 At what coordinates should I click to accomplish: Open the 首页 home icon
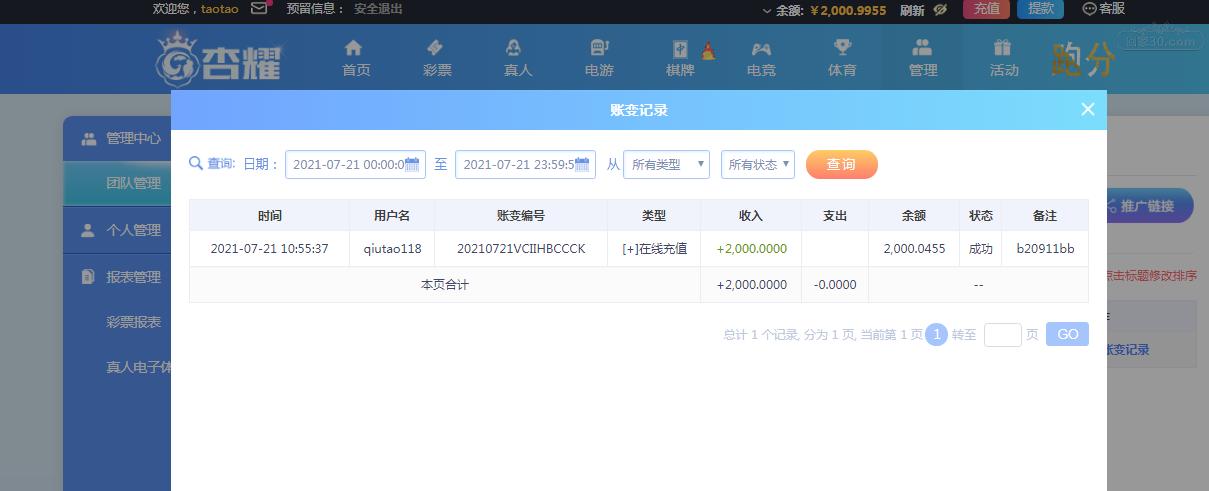pyautogui.click(x=355, y=48)
